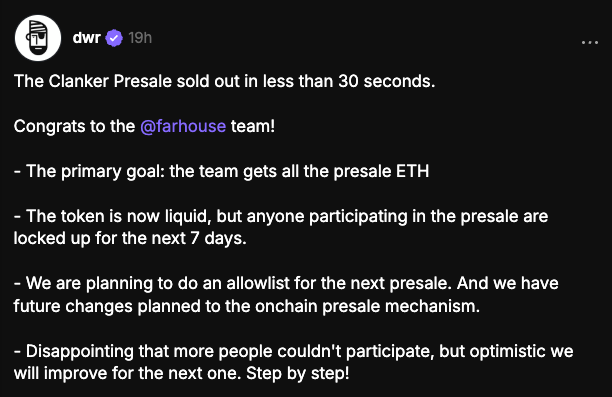Visit the @farhouse mention
612x397 pixels.
tap(183, 126)
